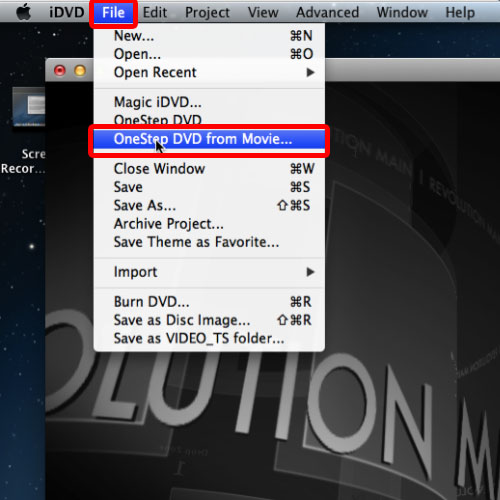Expand the Import submenu

point(209,272)
